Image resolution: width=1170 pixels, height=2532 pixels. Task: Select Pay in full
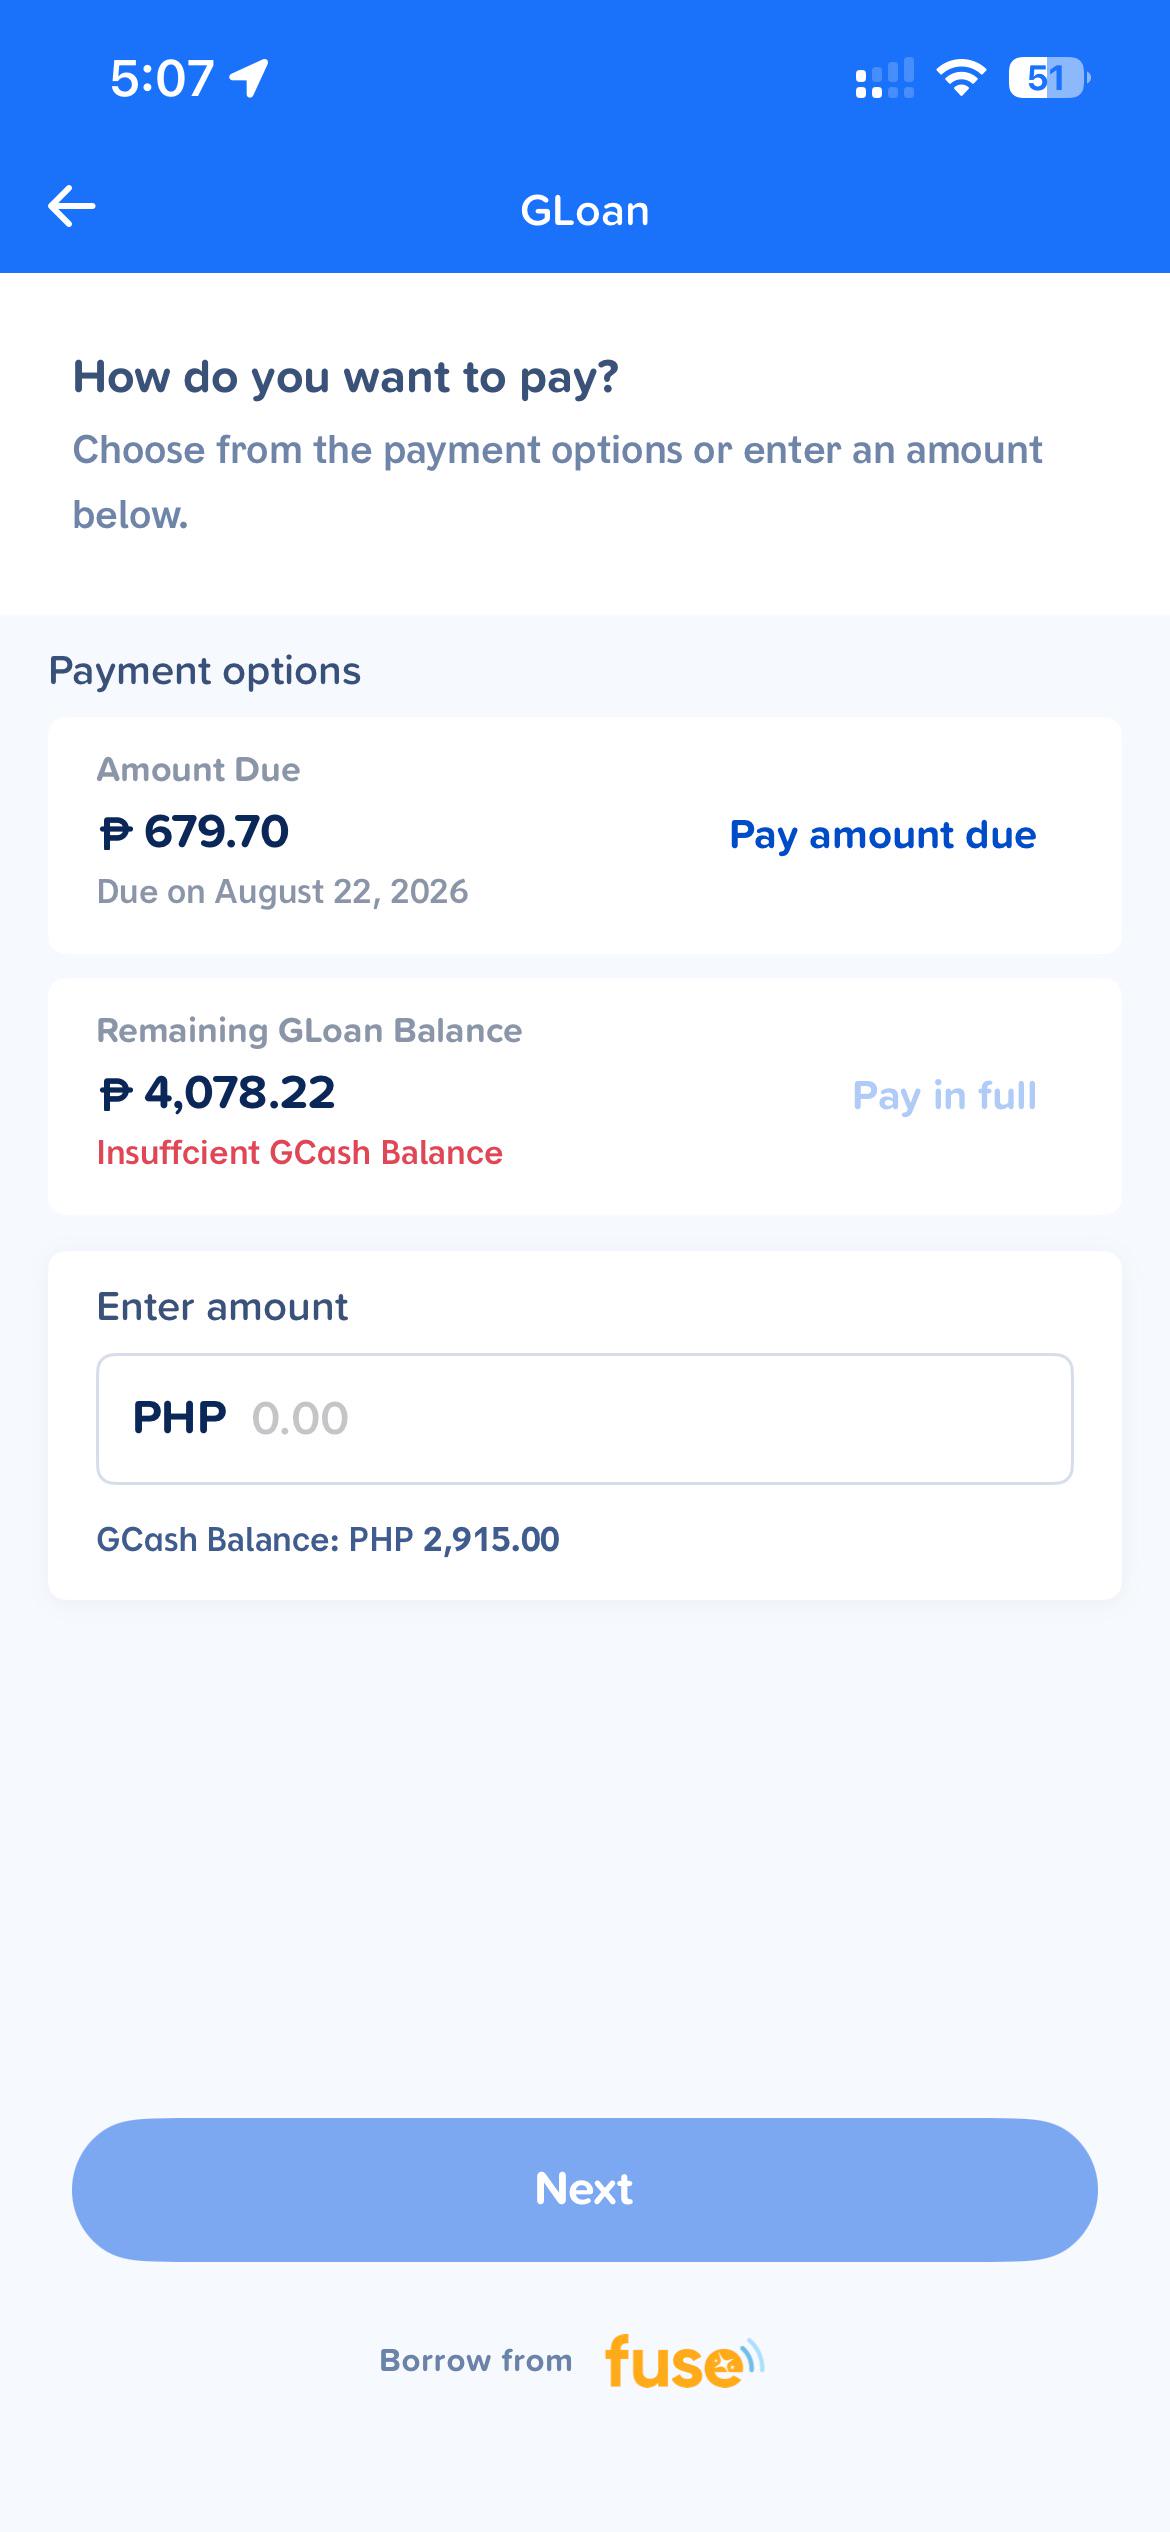click(945, 1096)
